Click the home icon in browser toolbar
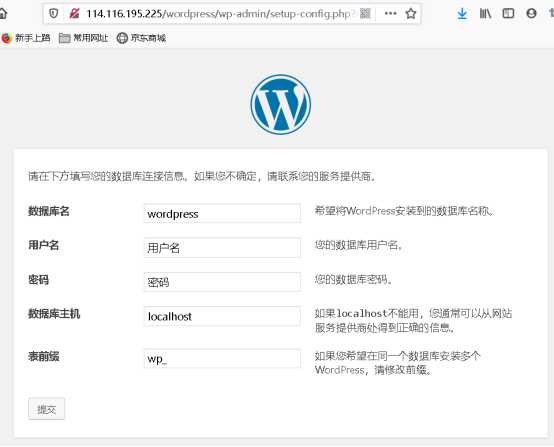554x447 pixels. click(x=3, y=14)
